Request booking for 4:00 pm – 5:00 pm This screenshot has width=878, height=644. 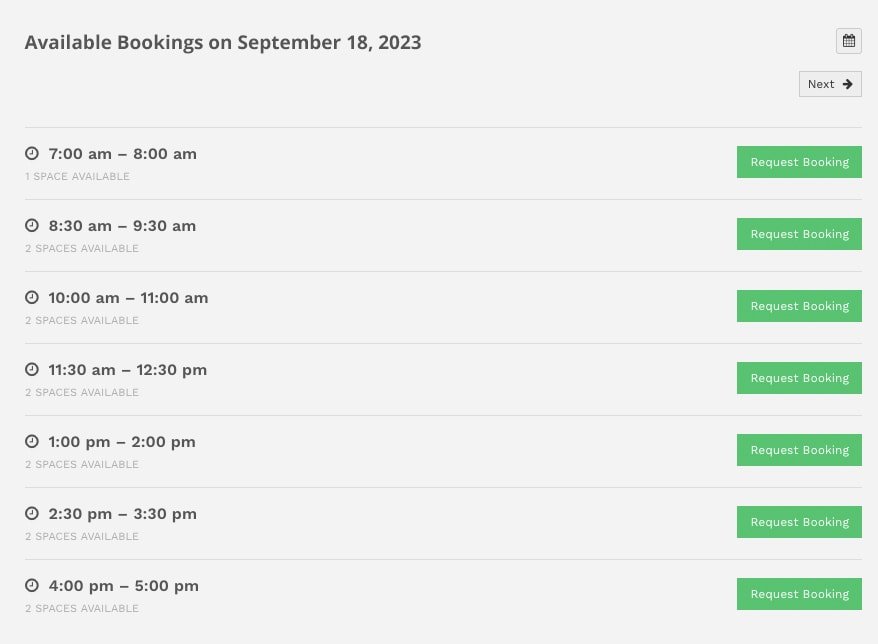click(799, 594)
